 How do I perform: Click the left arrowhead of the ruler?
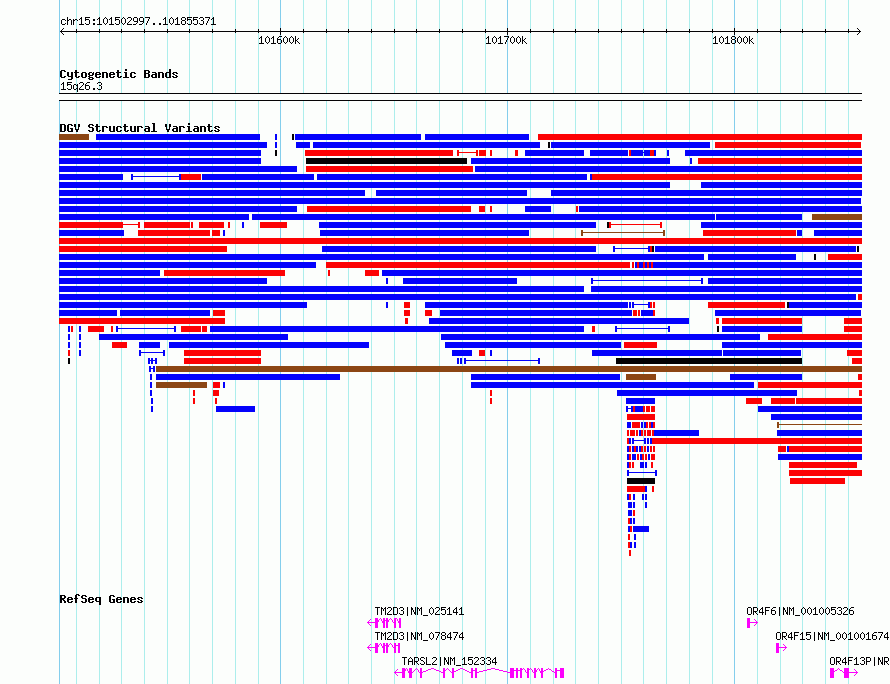pos(62,32)
